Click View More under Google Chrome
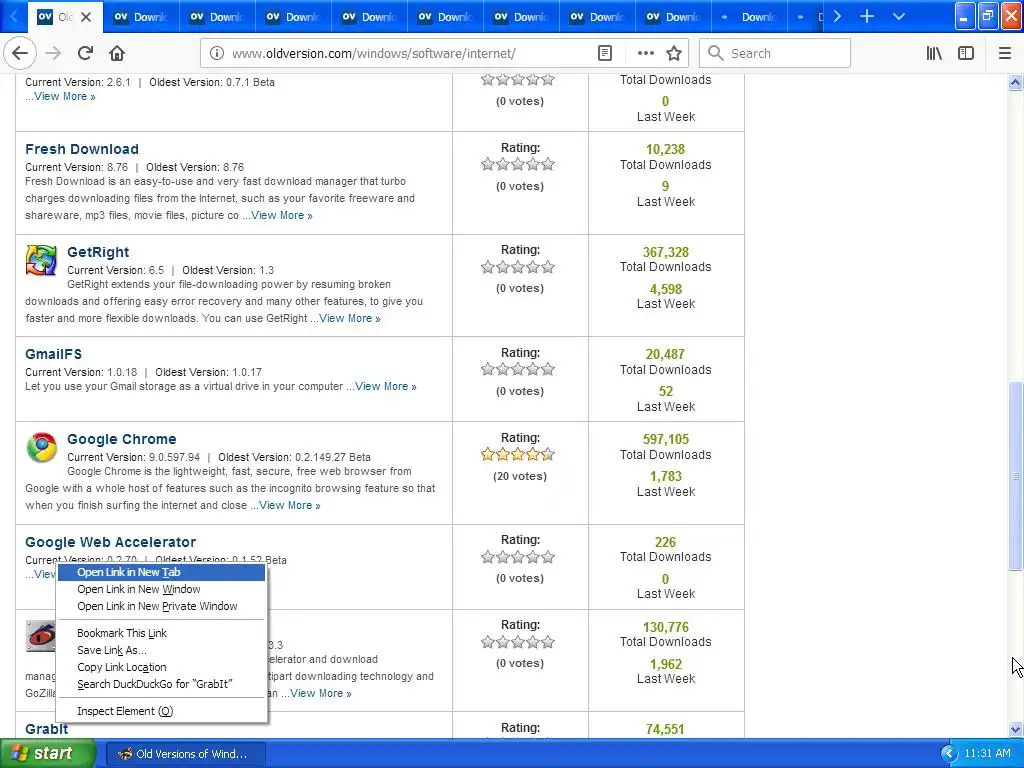This screenshot has width=1024, height=768. pos(289,505)
